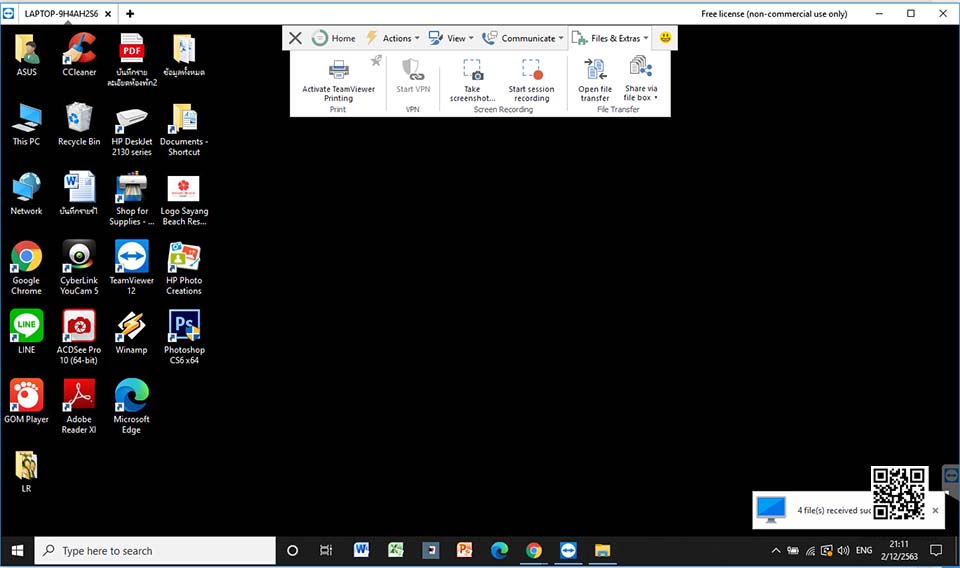960x568 pixels.
Task: Open Task View on the taskbar
Action: coord(326,551)
